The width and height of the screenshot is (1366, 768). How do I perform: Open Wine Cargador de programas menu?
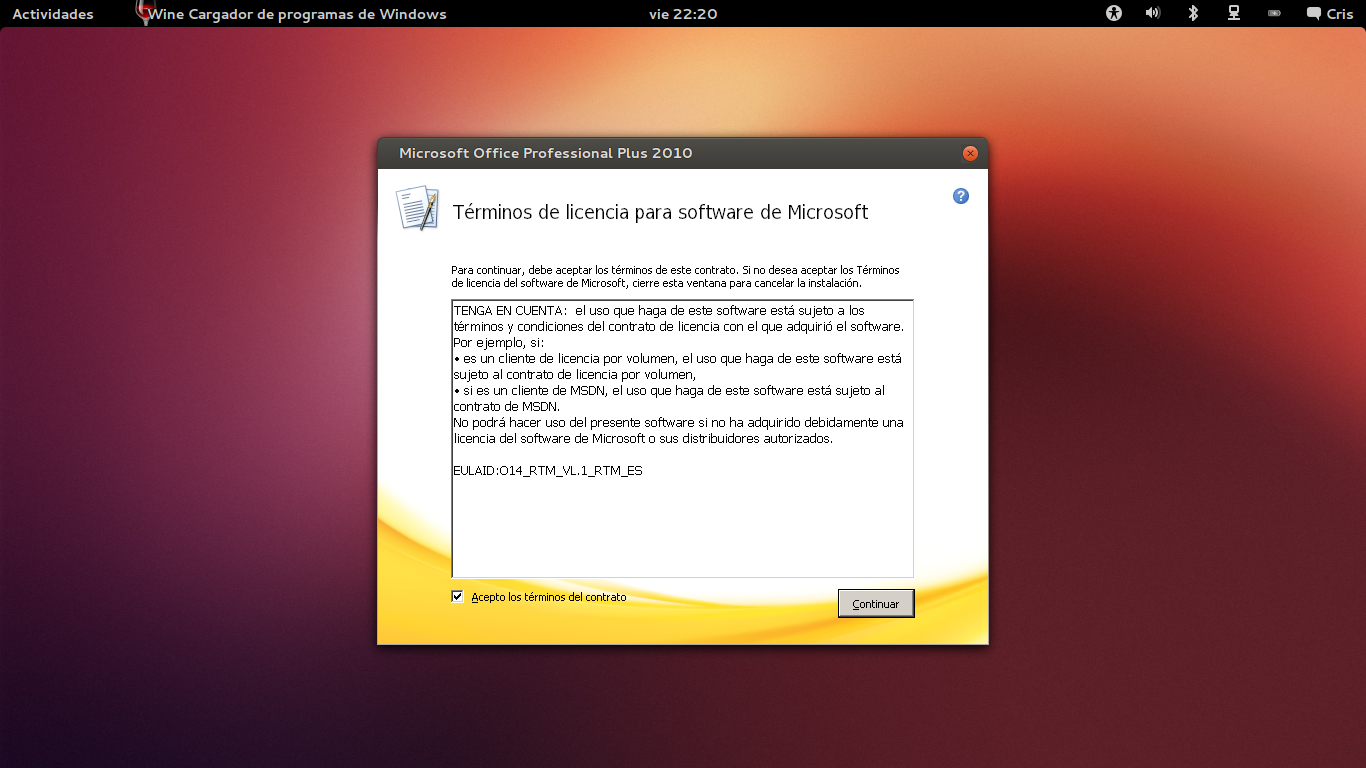pos(298,14)
